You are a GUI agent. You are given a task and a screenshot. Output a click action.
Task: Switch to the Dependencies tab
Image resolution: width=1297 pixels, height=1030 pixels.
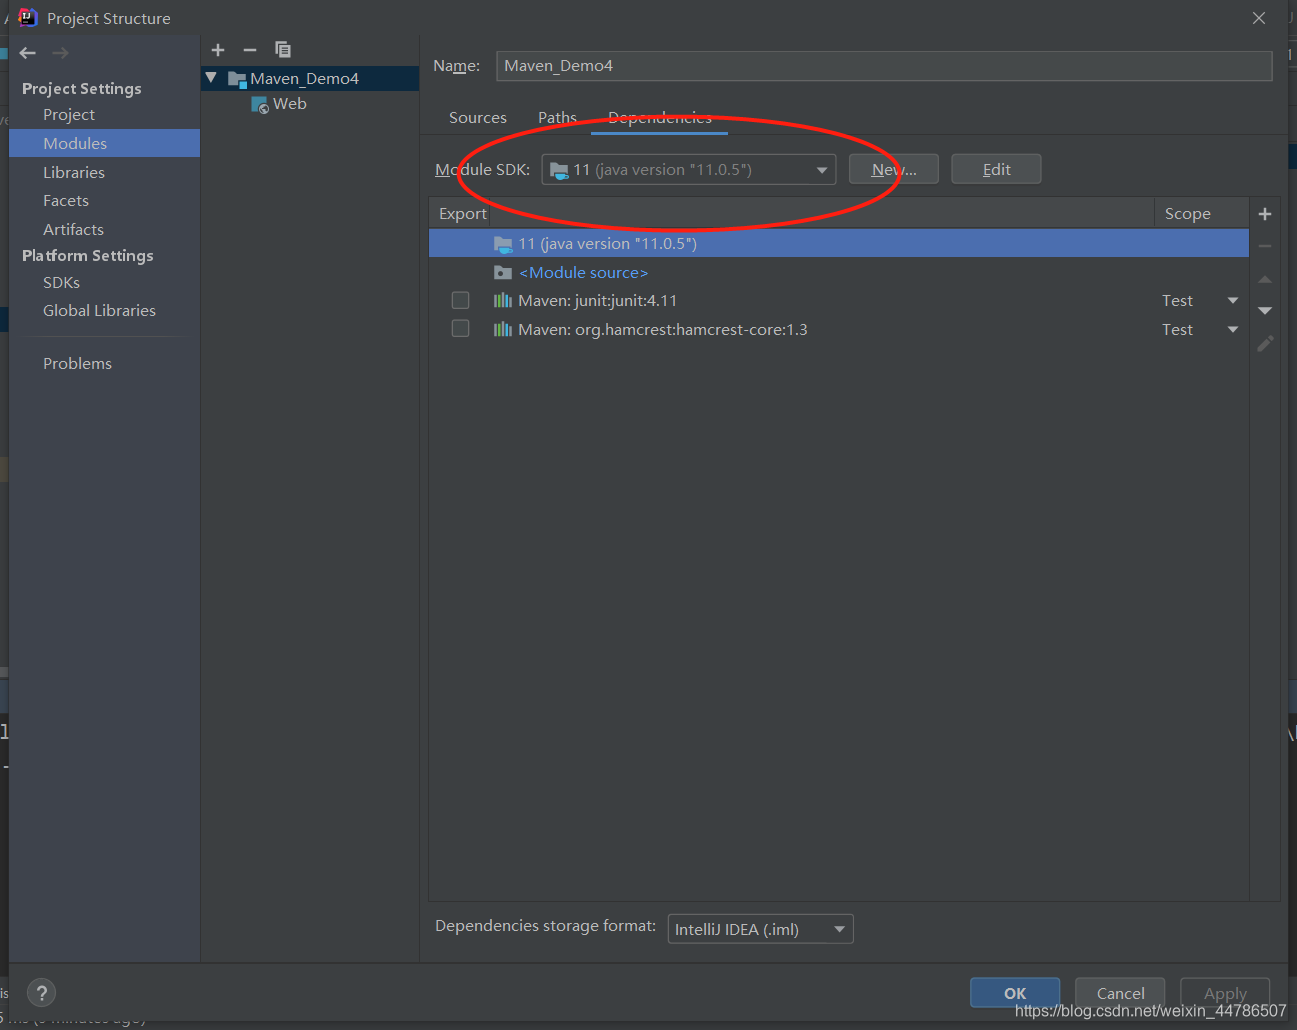coord(660,118)
